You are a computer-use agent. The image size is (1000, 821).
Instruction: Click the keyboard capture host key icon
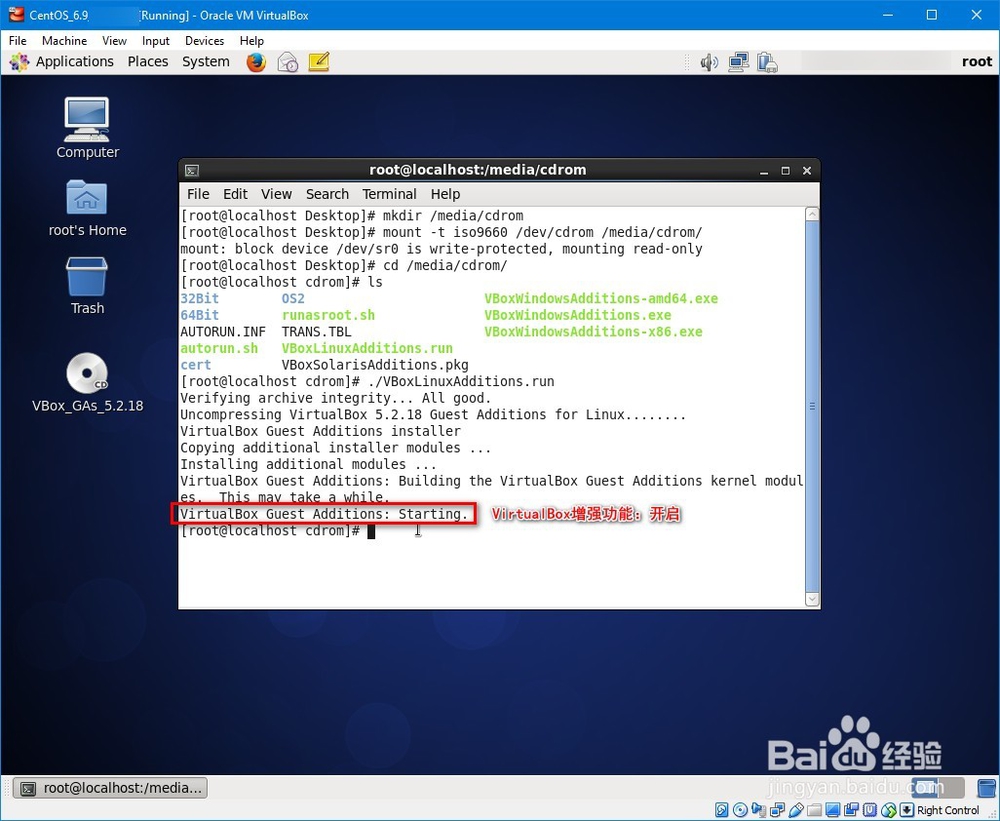coord(907,810)
